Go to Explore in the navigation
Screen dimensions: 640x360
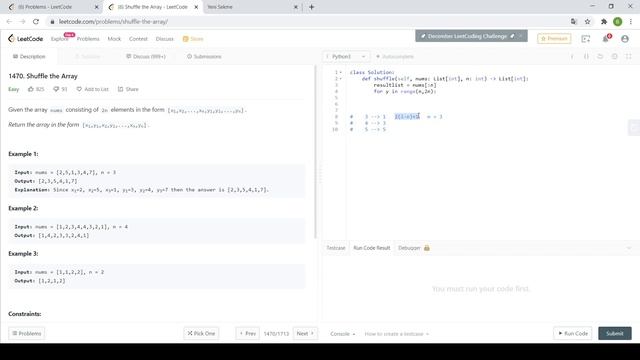pos(60,39)
